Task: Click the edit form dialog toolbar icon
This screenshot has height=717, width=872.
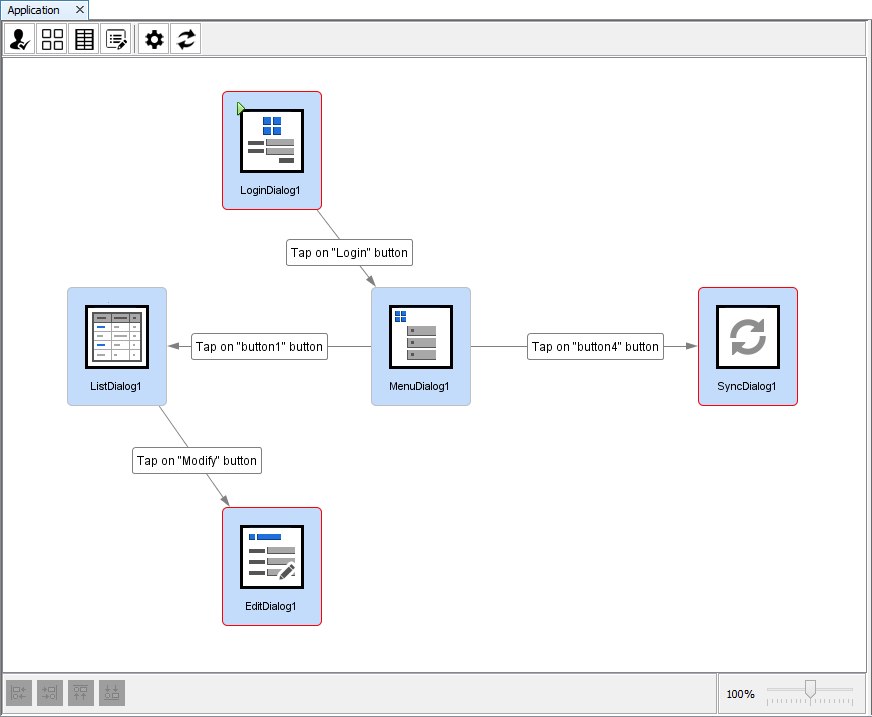Action: pos(117,39)
